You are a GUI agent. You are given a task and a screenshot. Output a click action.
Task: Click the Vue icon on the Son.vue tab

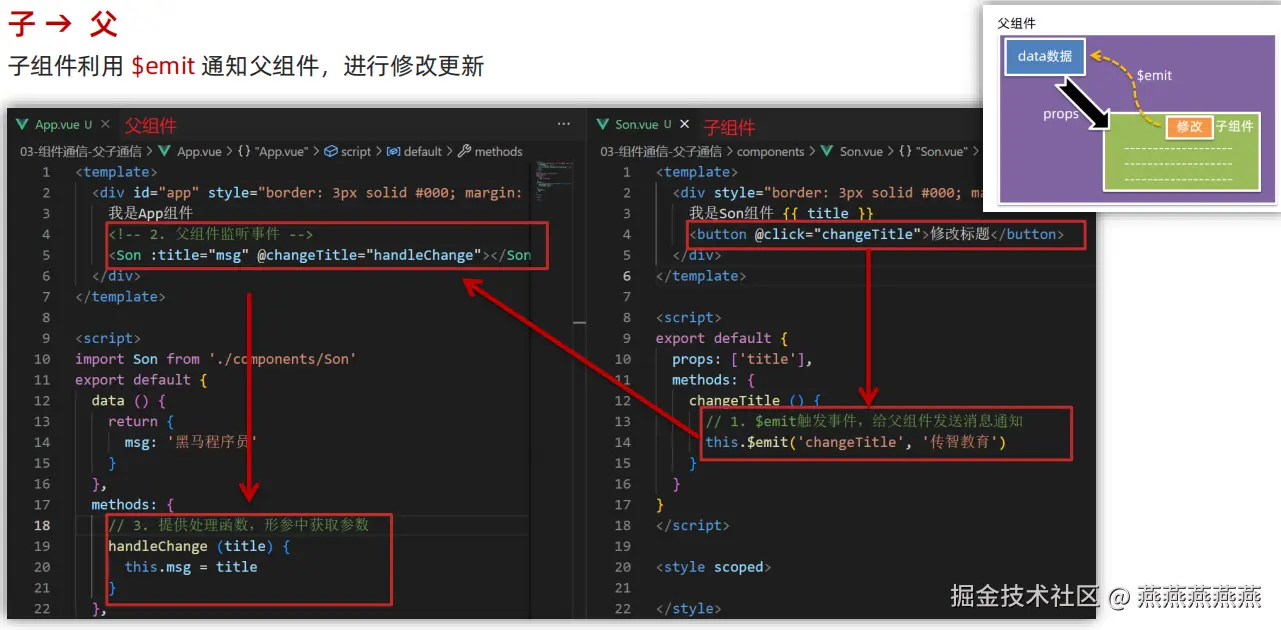[602, 125]
